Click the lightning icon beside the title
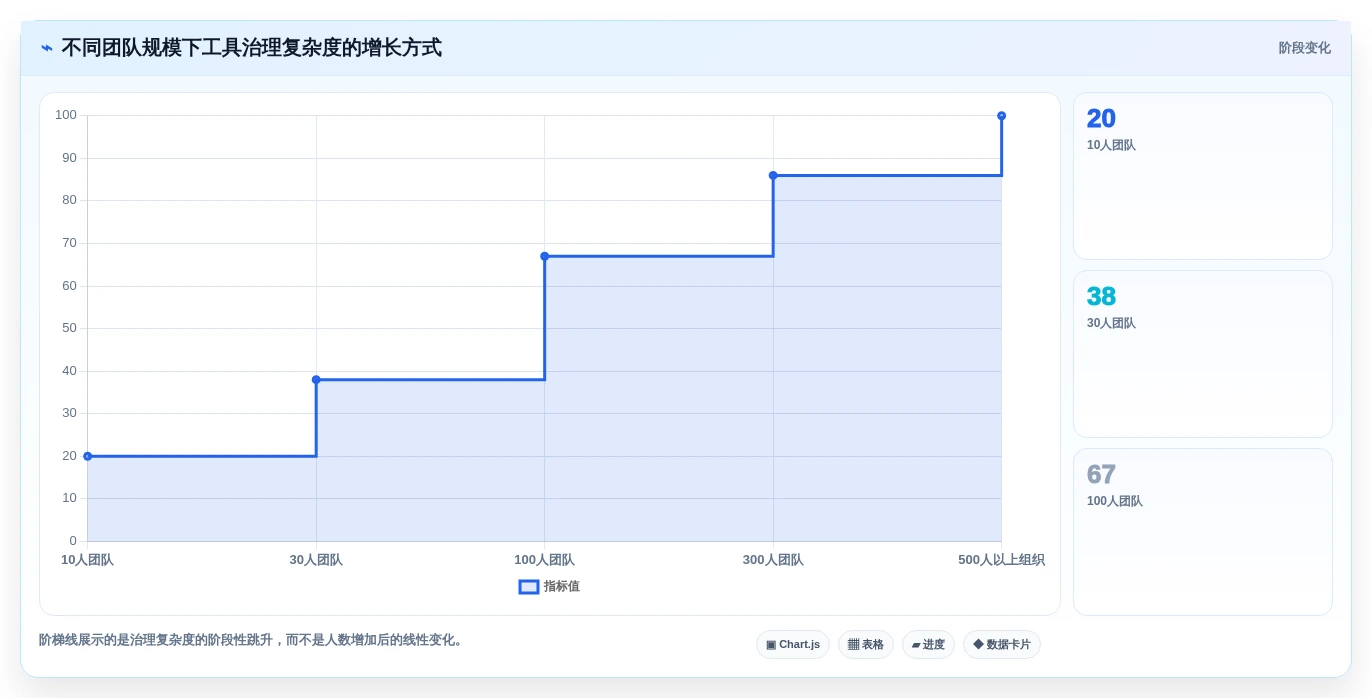Viewport: 1372px width, 698px height. [47, 48]
